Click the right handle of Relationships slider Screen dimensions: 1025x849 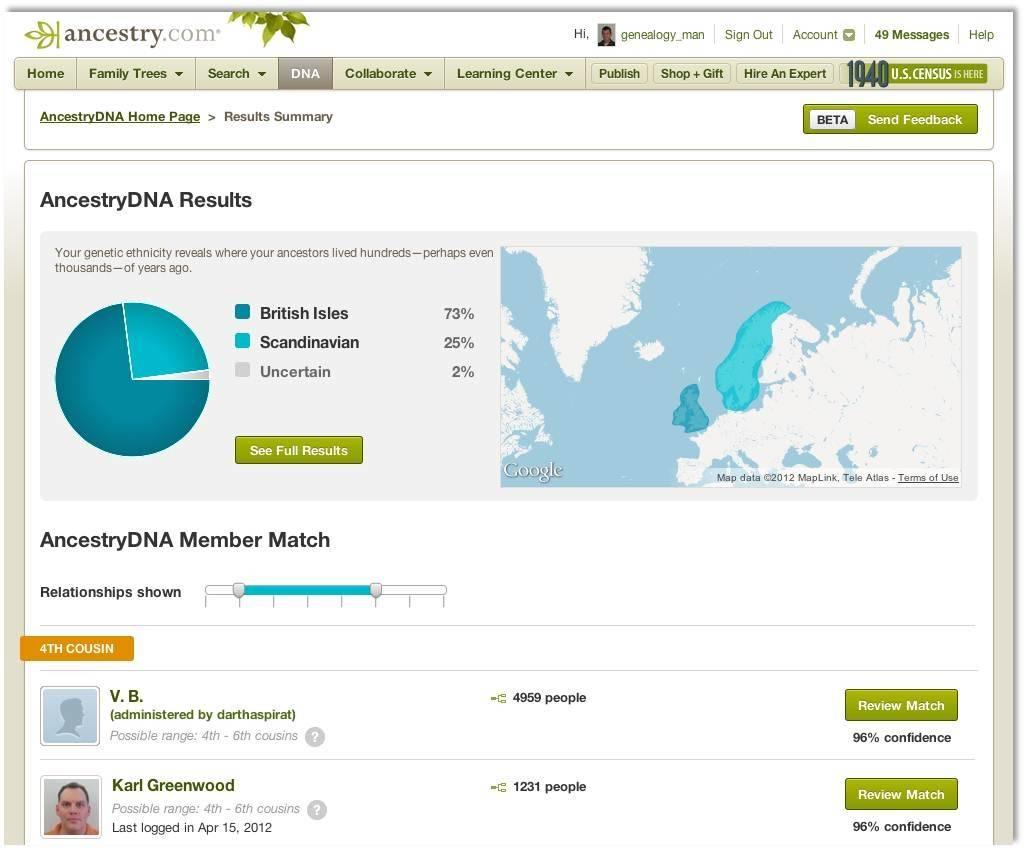(376, 591)
